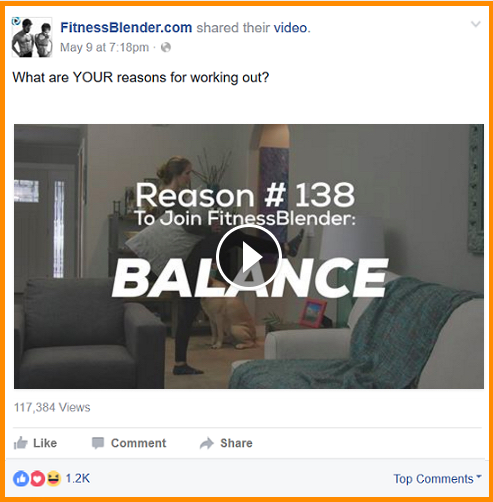Click the 117,384 Views count
Image resolution: width=493 pixels, height=502 pixels.
(x=52, y=407)
